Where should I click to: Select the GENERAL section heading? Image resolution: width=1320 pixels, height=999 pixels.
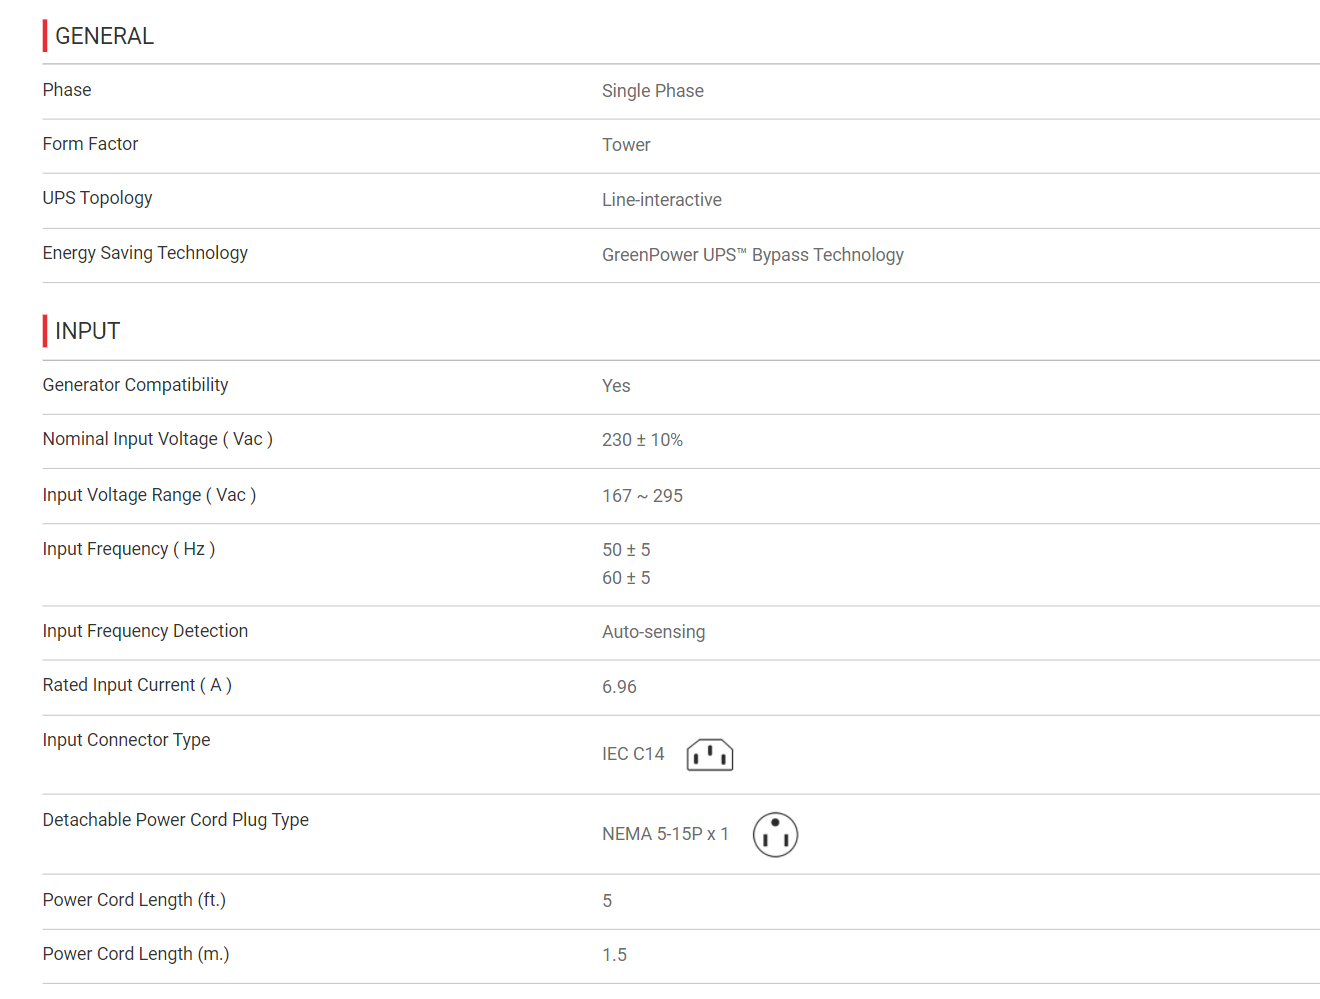pyautogui.click(x=104, y=36)
